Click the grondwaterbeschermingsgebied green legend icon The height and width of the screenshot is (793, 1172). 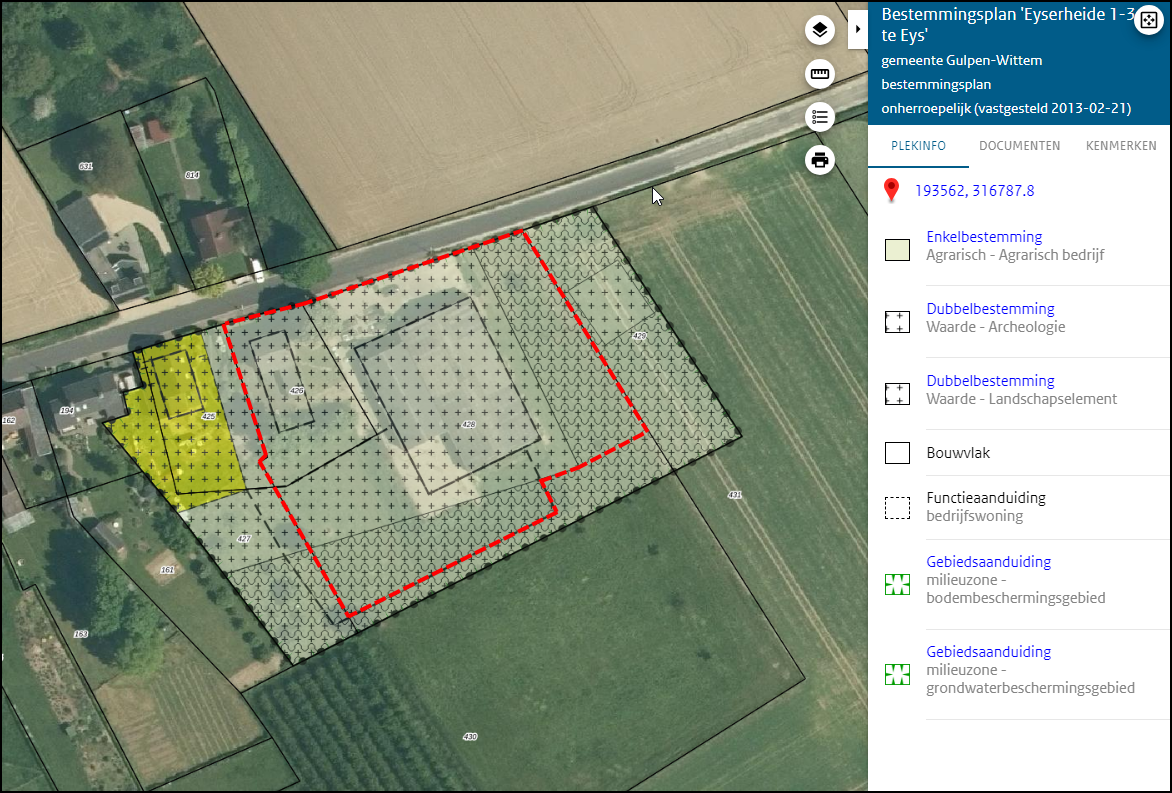pyautogui.click(x=897, y=675)
